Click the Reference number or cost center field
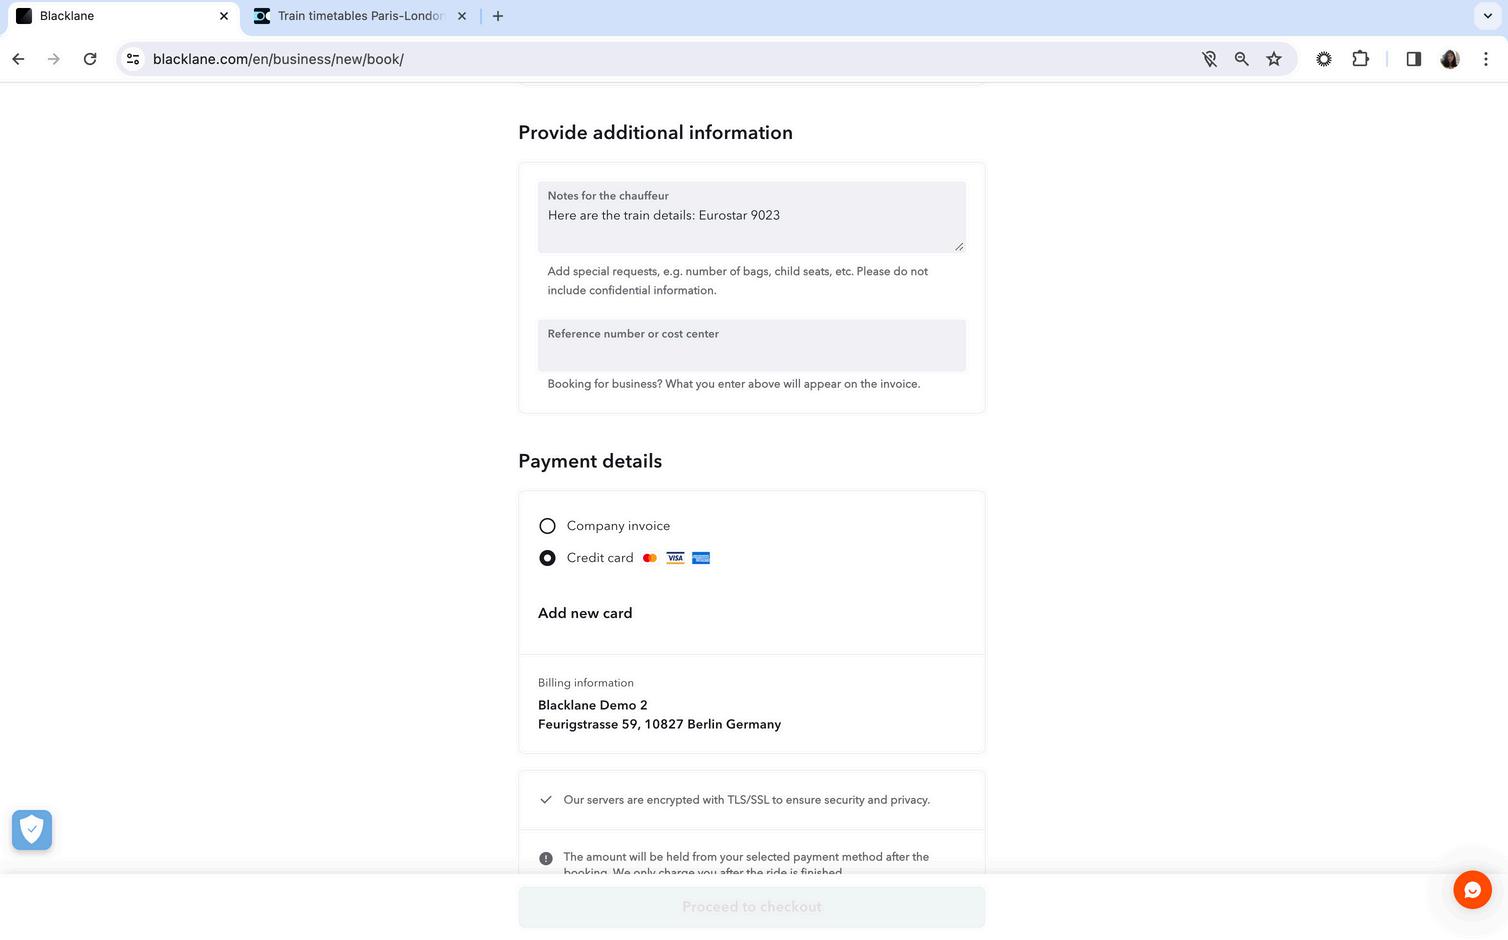 pyautogui.click(x=752, y=345)
